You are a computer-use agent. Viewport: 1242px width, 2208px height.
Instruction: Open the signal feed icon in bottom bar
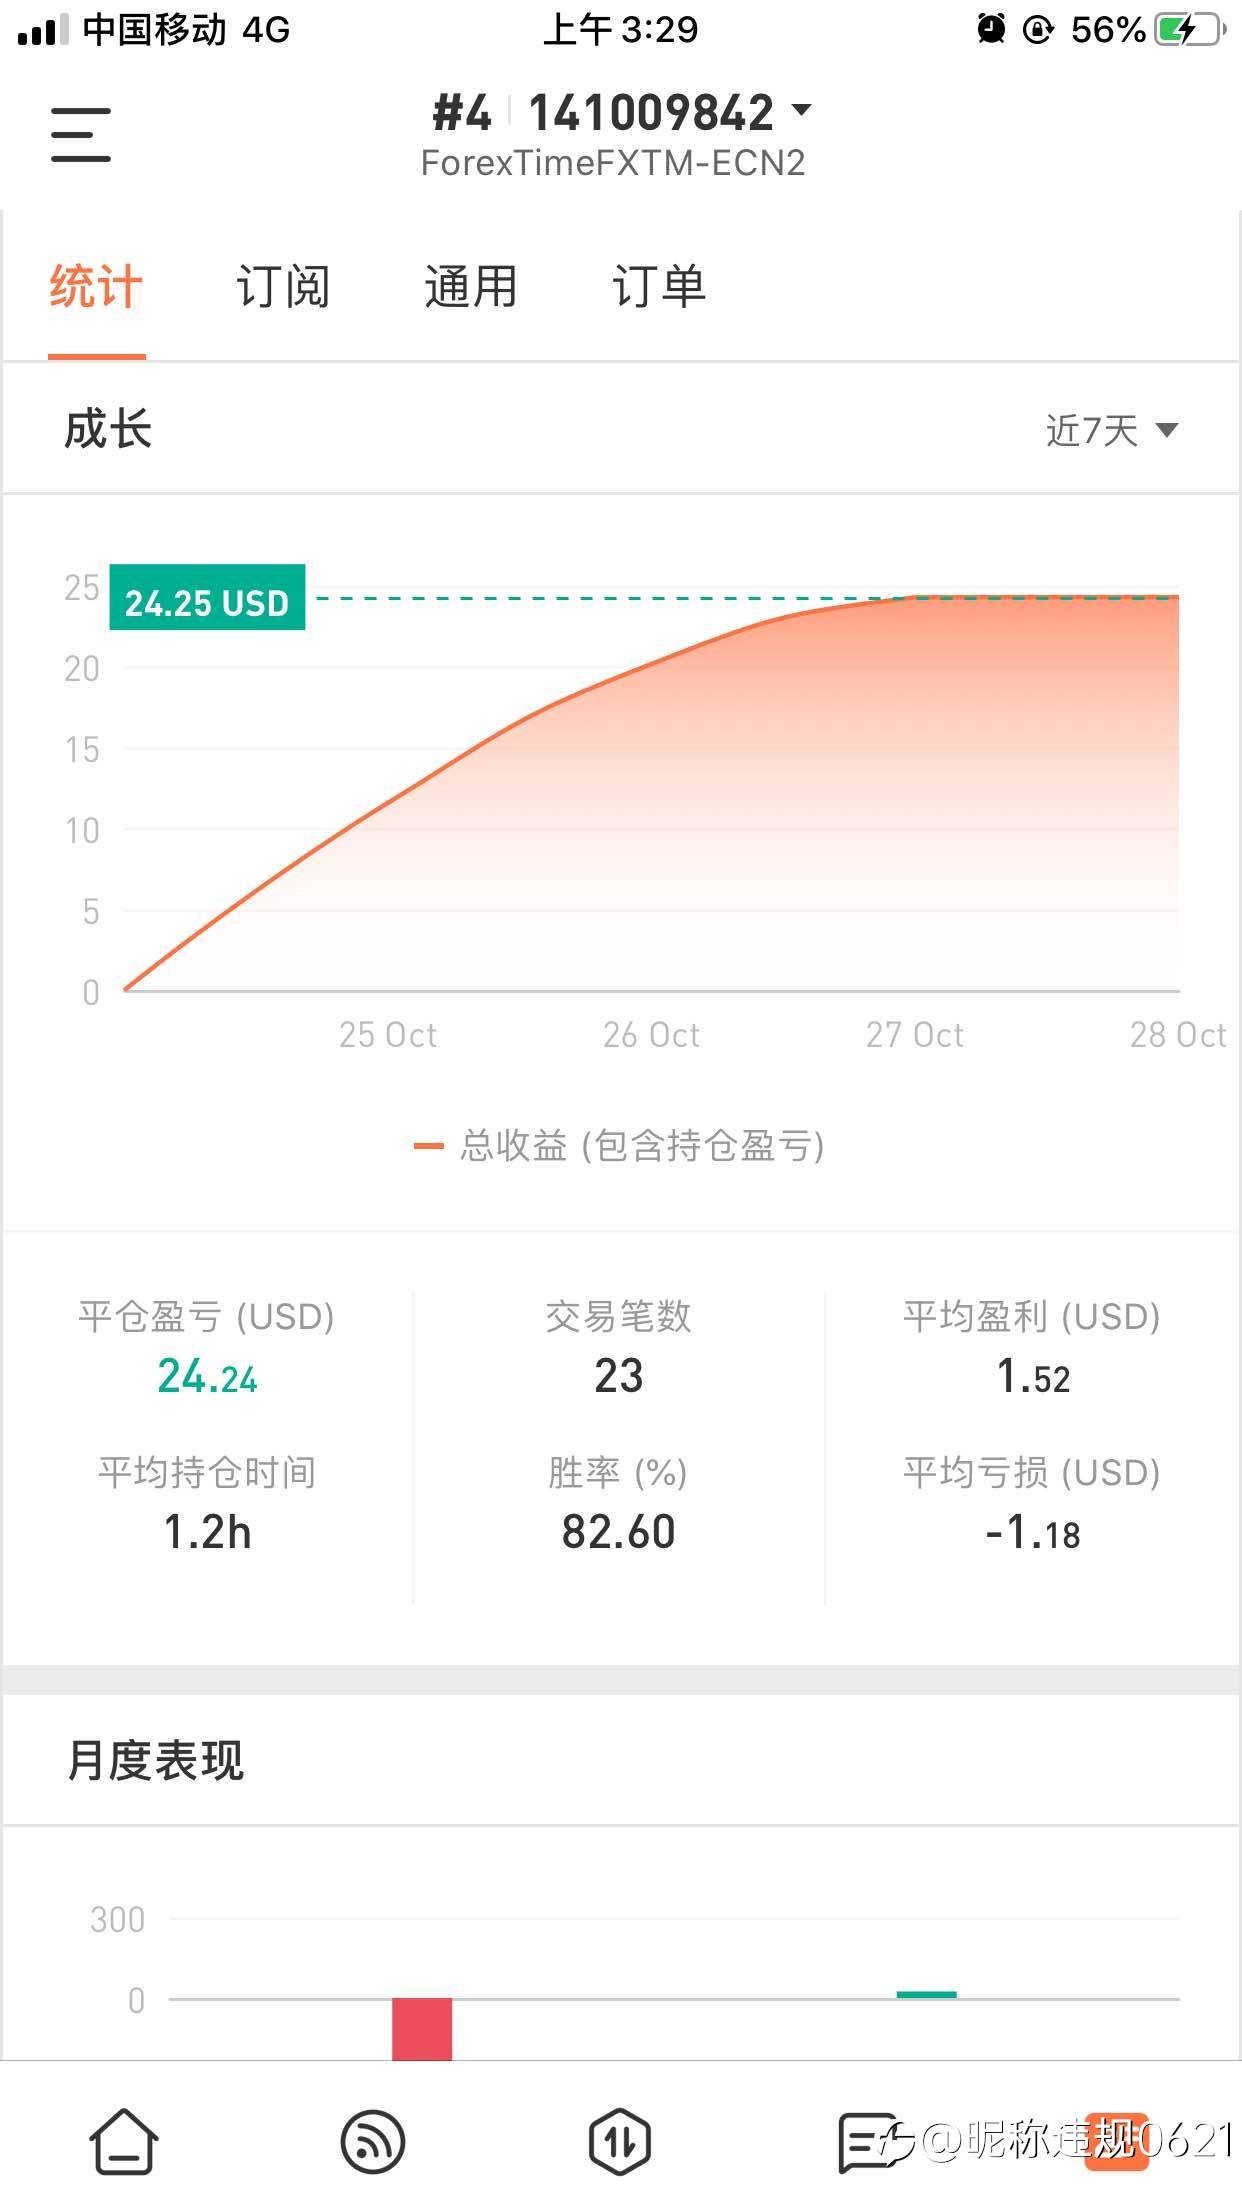tap(373, 2142)
